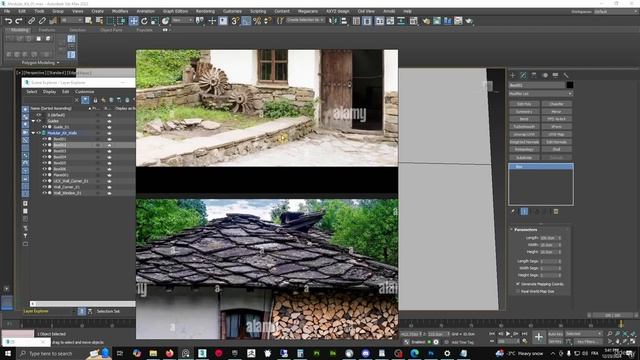
Task: Open File Explorer from the taskbar
Action: 153,353
